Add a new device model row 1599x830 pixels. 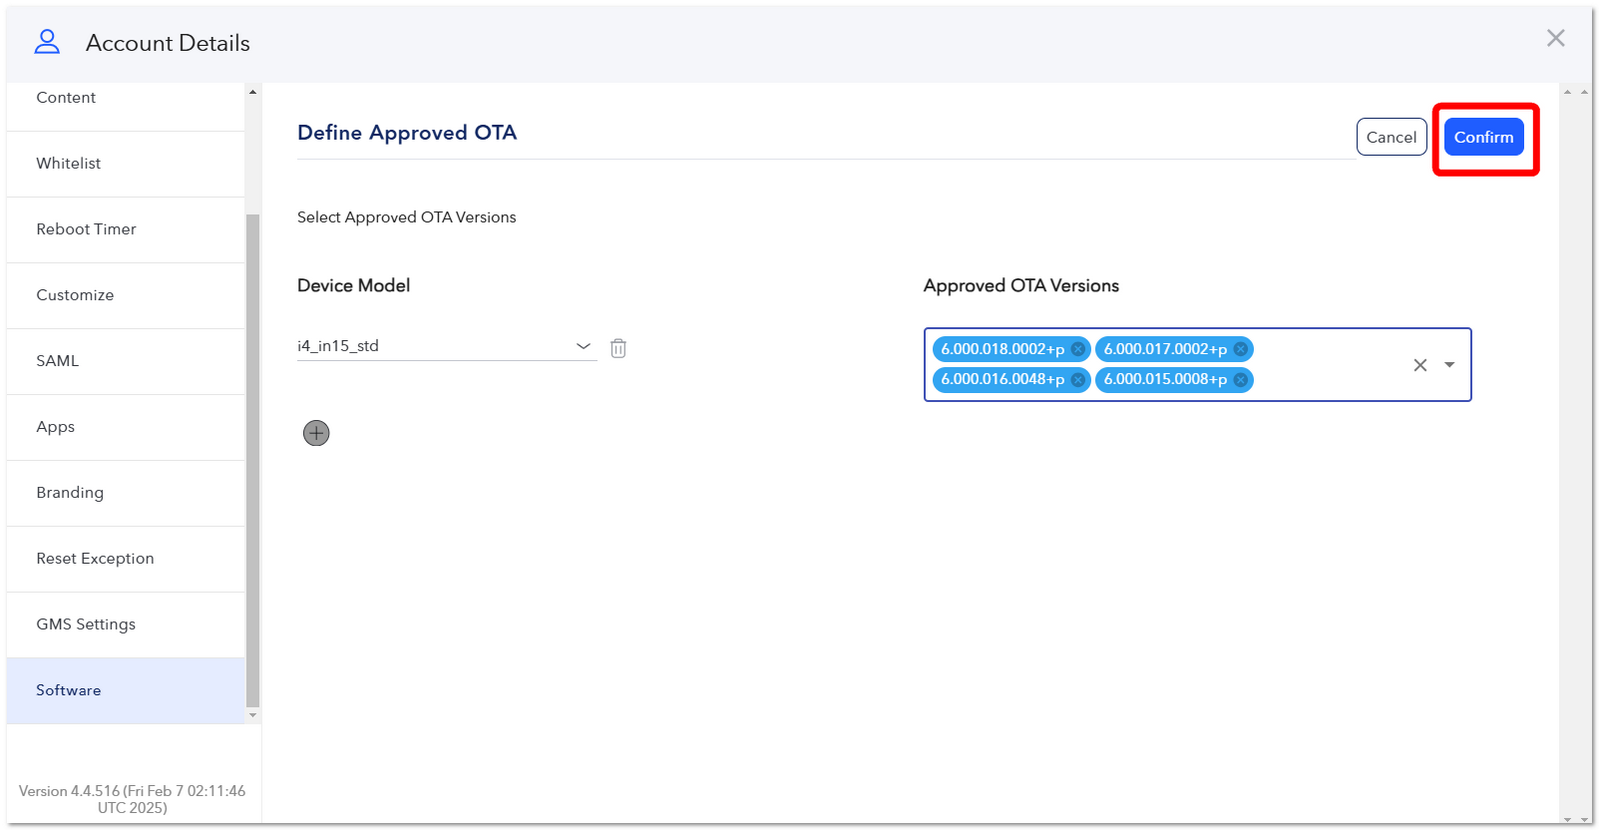click(316, 433)
